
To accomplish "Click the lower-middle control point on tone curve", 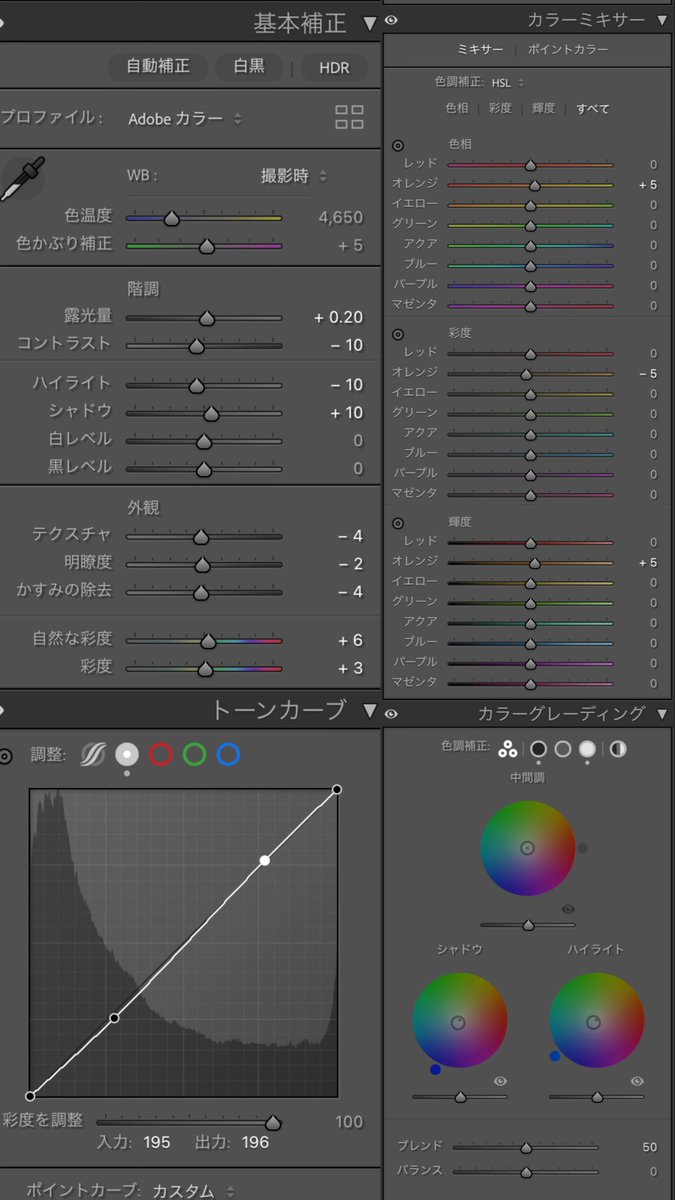I will pyautogui.click(x=114, y=1018).
